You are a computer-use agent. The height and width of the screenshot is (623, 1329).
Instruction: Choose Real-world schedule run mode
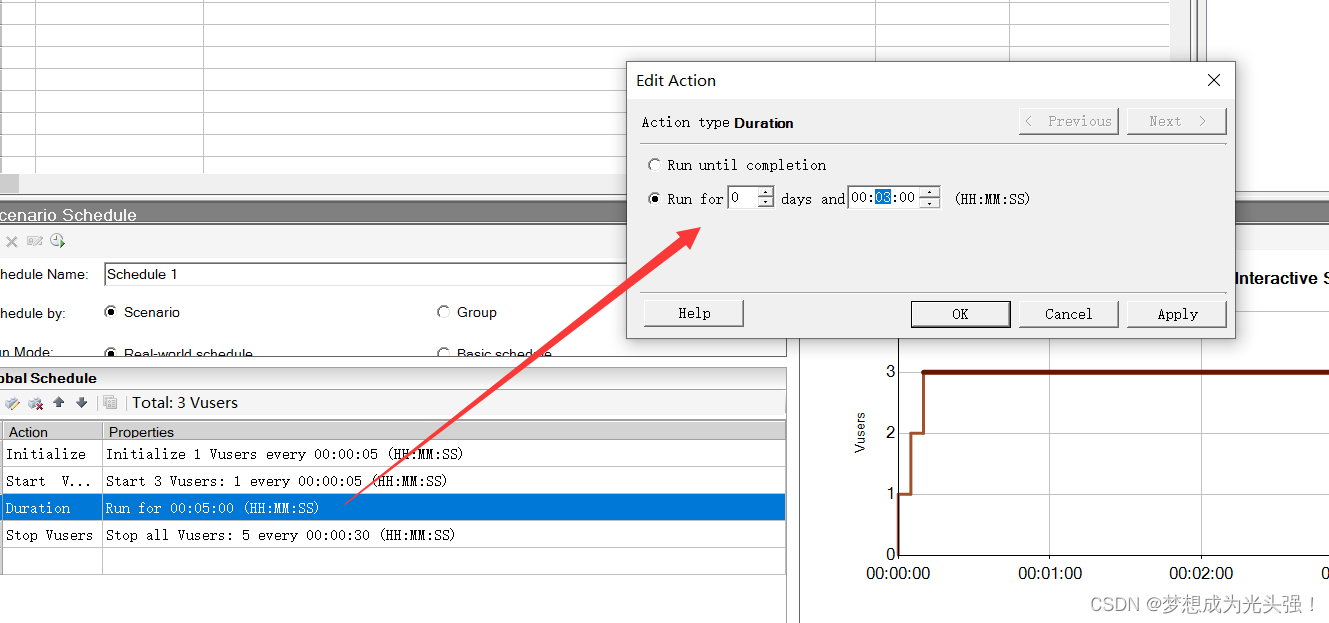[x=110, y=353]
